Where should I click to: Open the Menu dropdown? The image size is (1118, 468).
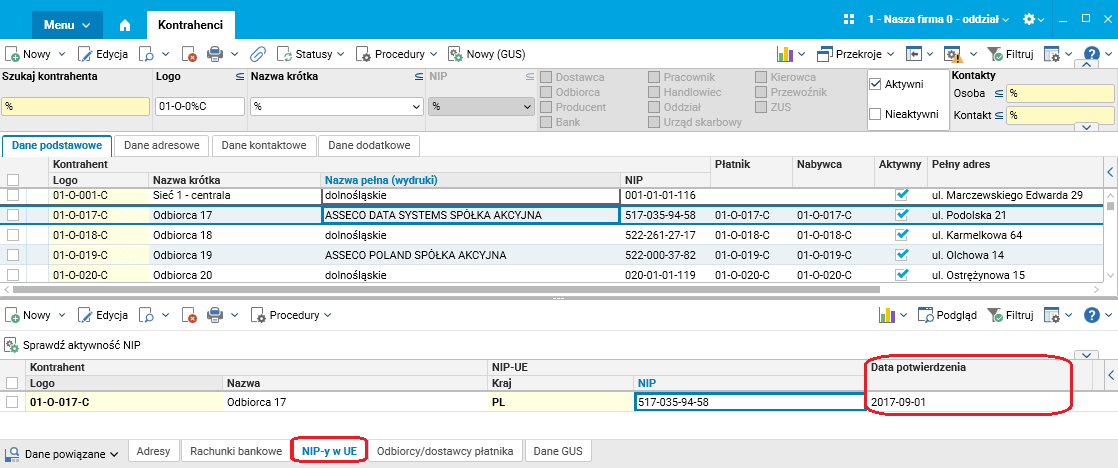[x=67, y=25]
